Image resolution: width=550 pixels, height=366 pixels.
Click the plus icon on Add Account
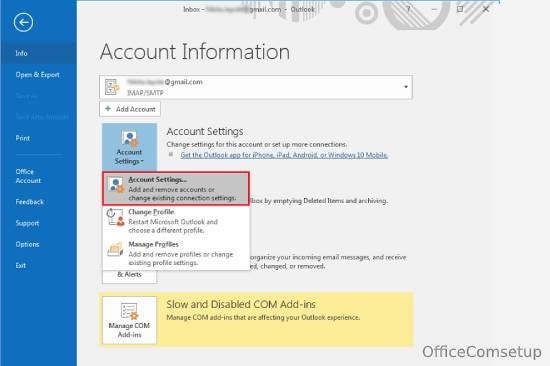pos(108,109)
